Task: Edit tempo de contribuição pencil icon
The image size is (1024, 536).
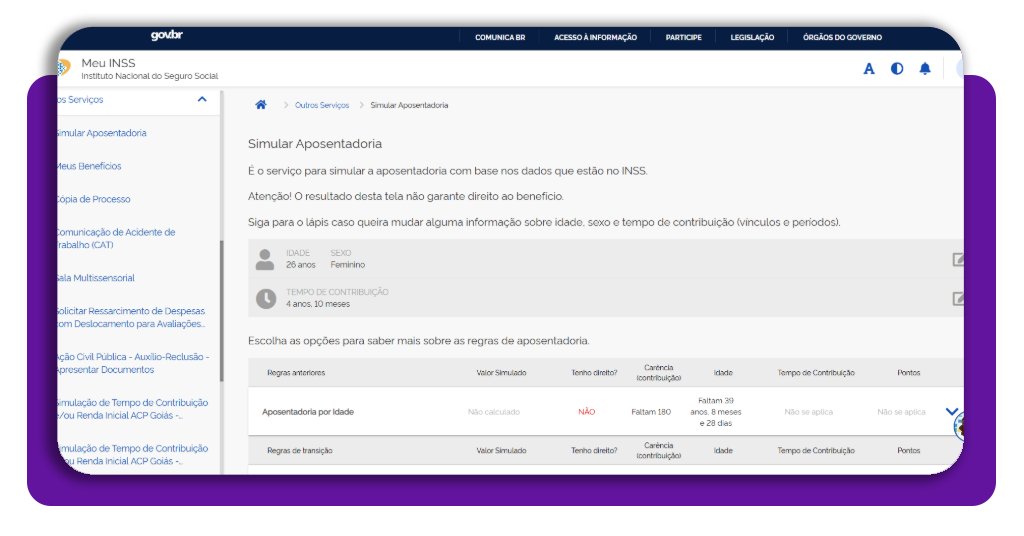Action: coord(957,299)
